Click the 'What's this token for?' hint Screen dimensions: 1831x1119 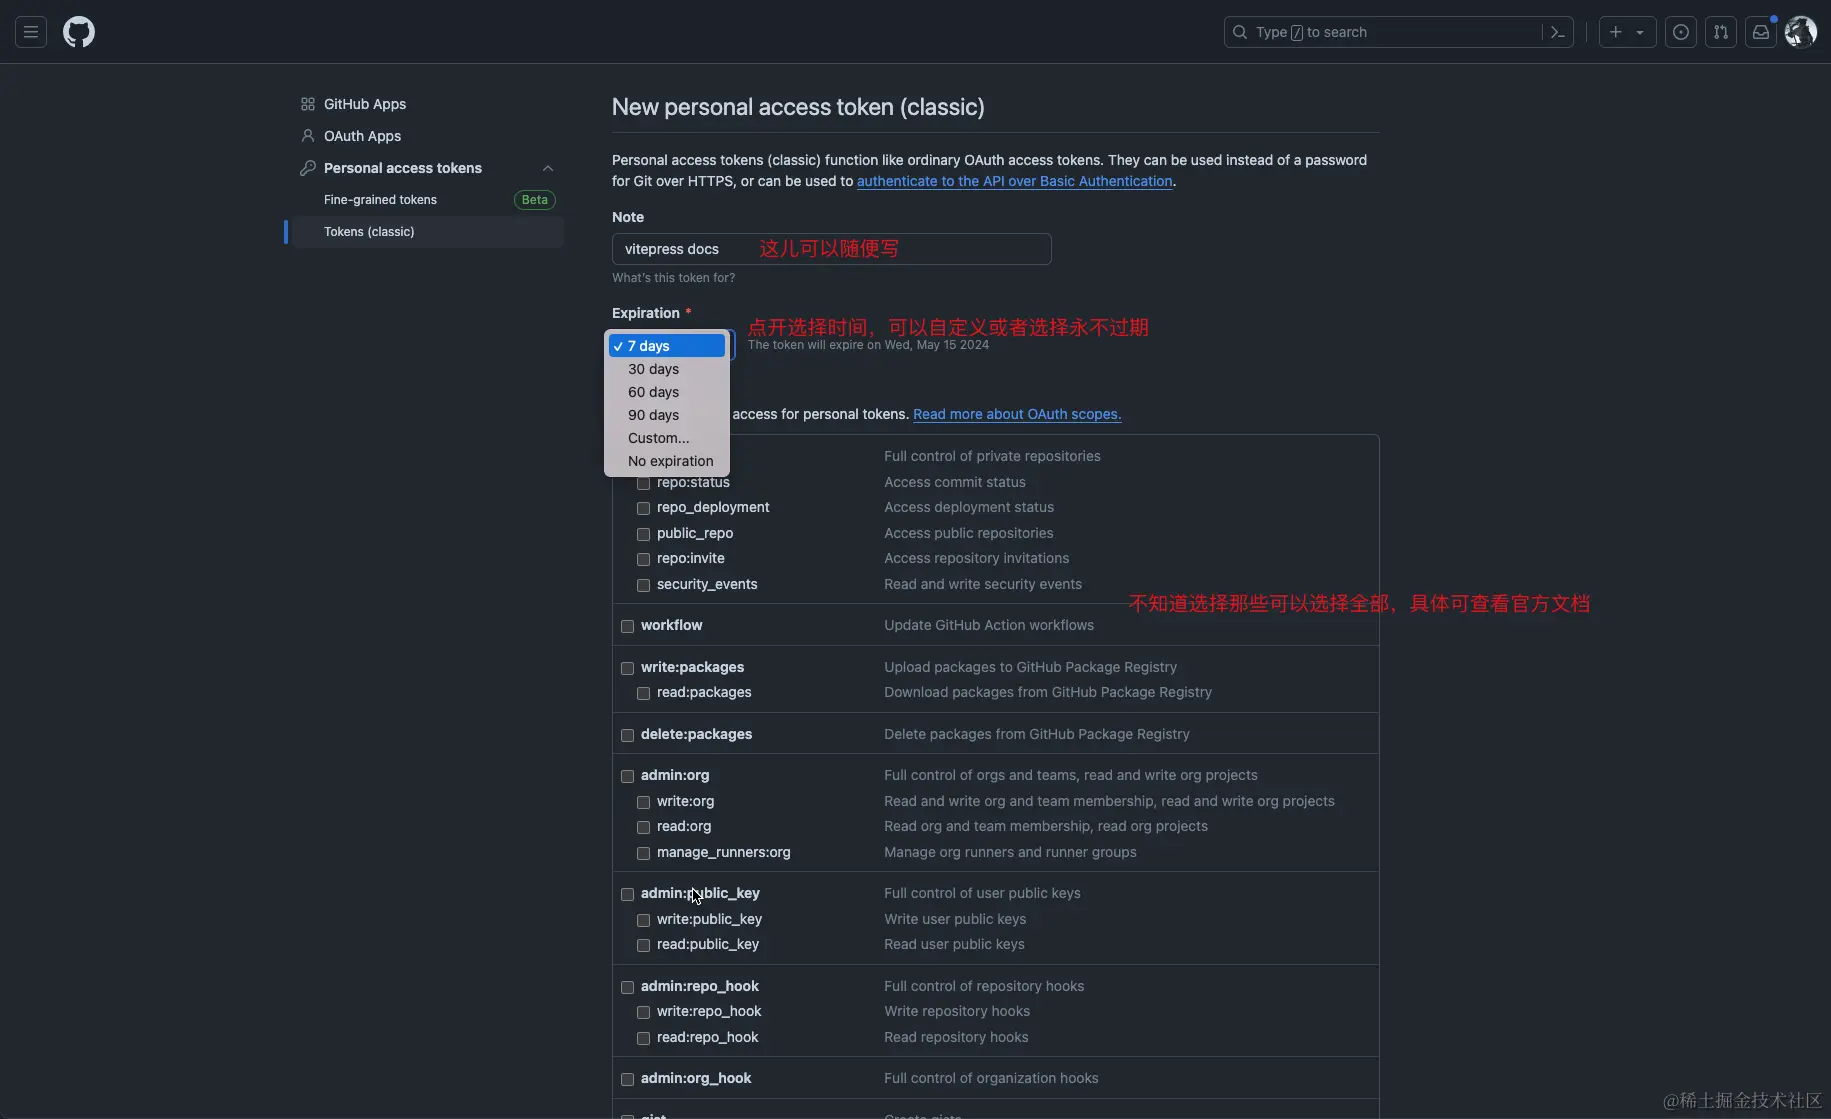point(673,278)
